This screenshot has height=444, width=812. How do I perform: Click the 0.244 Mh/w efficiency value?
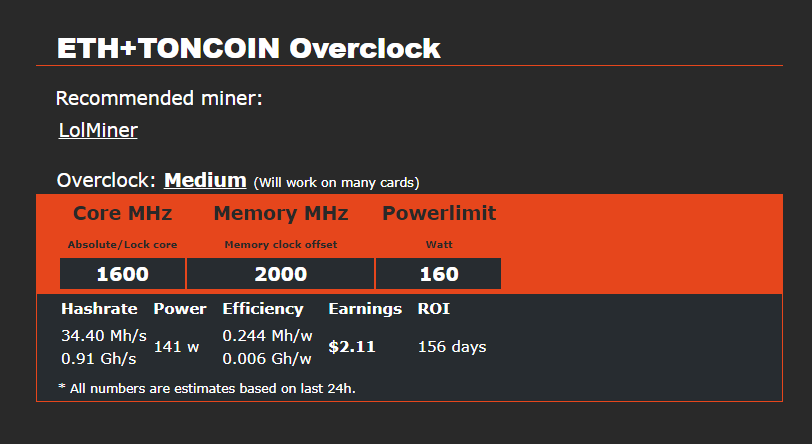pyautogui.click(x=267, y=336)
